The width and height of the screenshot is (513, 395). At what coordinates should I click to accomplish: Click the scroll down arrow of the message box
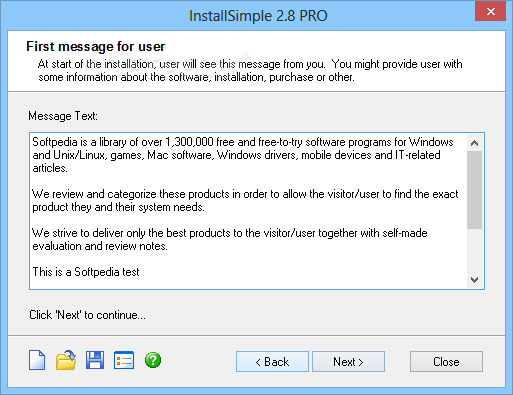click(x=474, y=280)
